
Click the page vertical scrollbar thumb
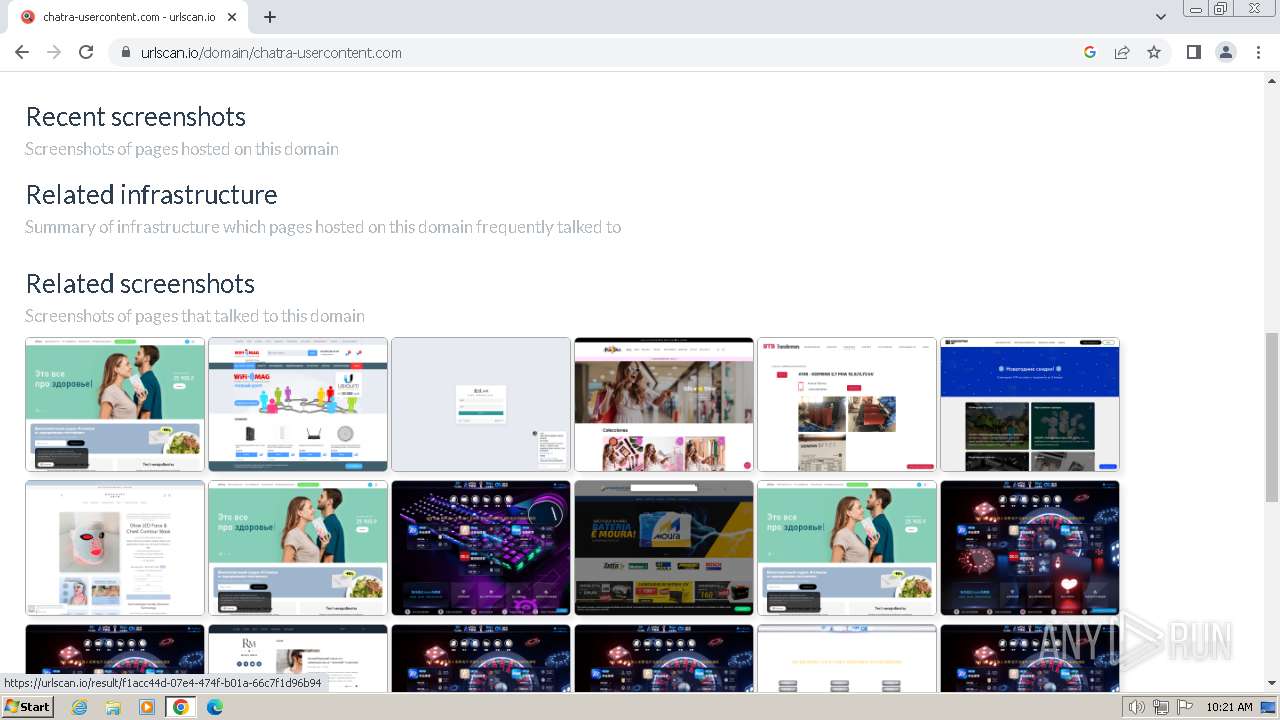(x=1272, y=417)
